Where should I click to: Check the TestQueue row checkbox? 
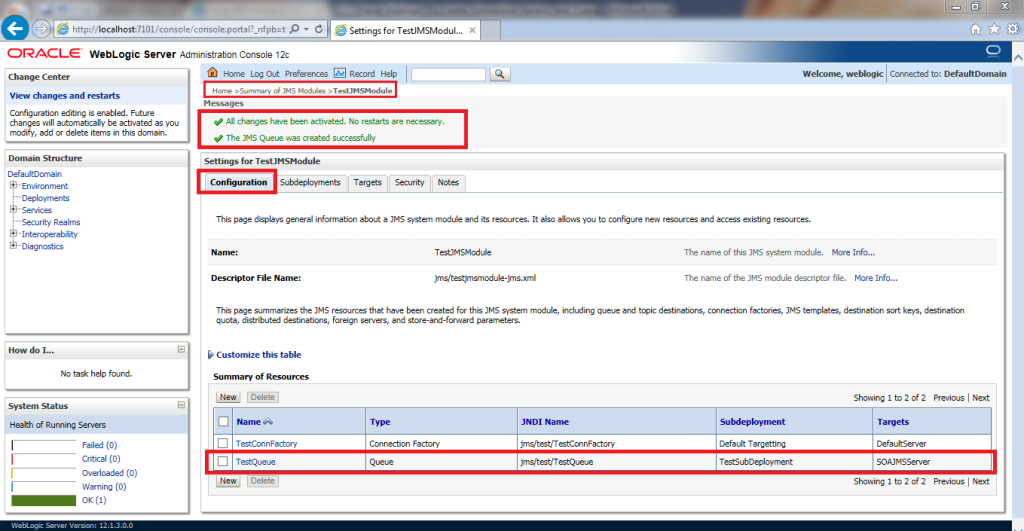[223, 462]
